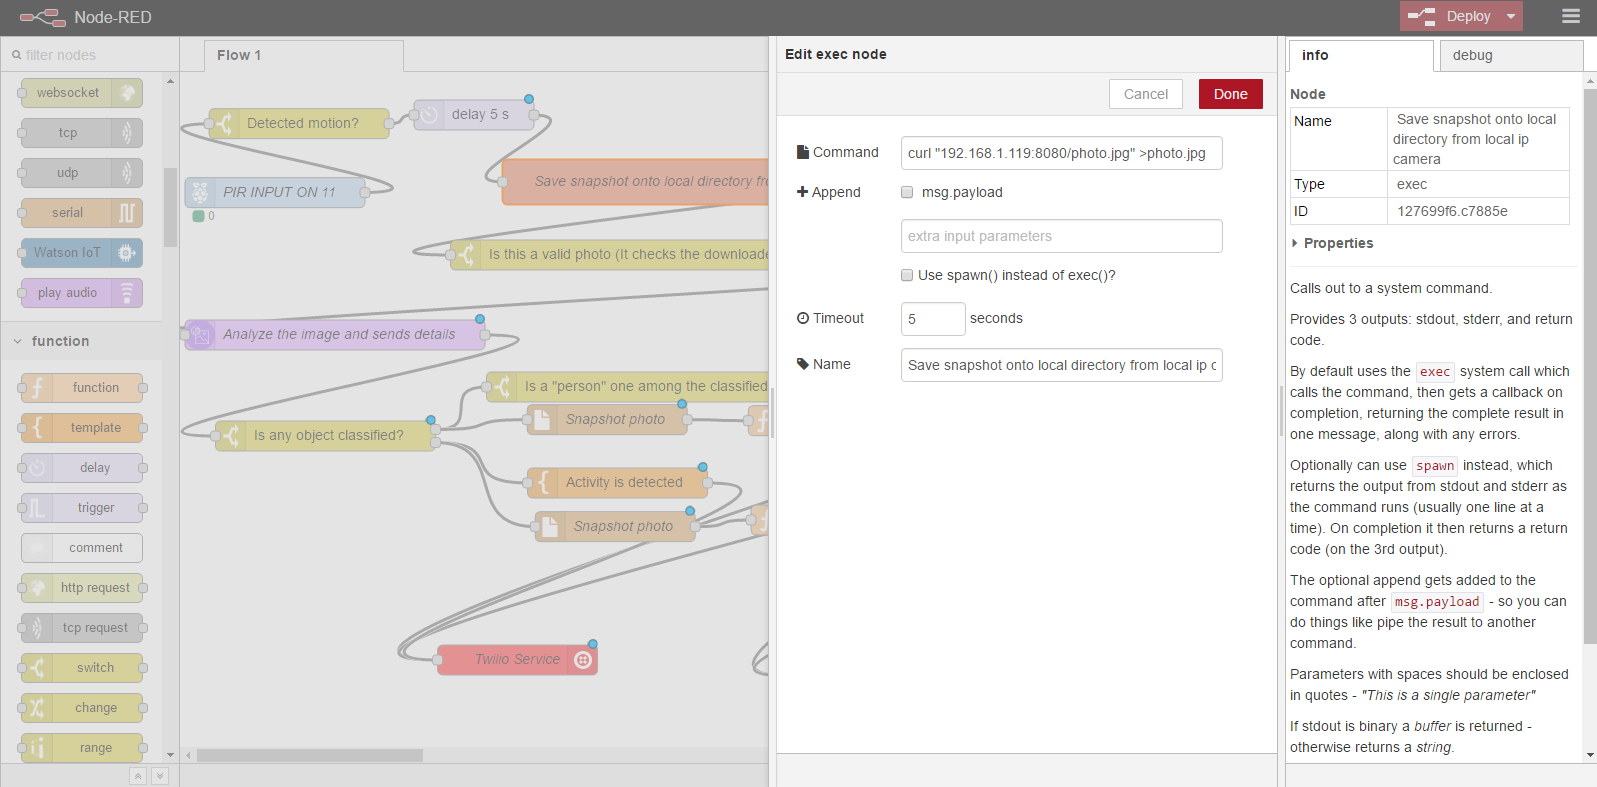Click the Command input field
This screenshot has width=1597, height=787.
pyautogui.click(x=1060, y=153)
